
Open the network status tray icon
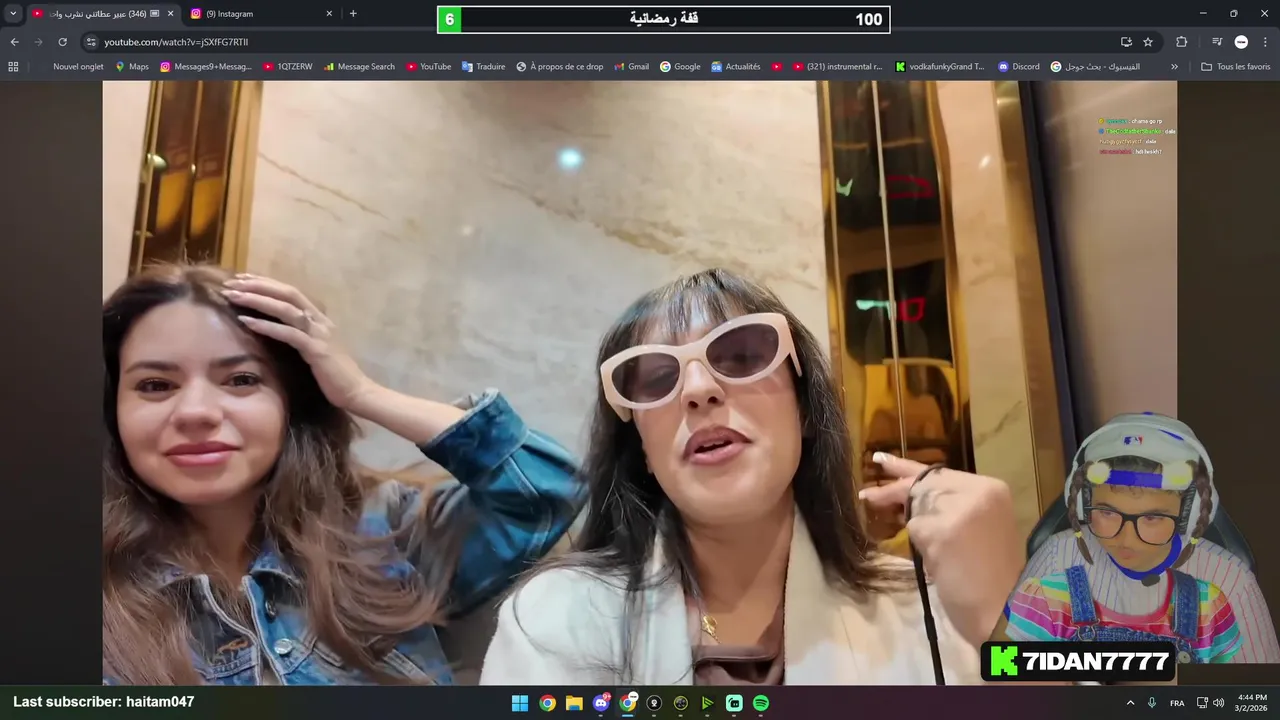[x=1202, y=703]
